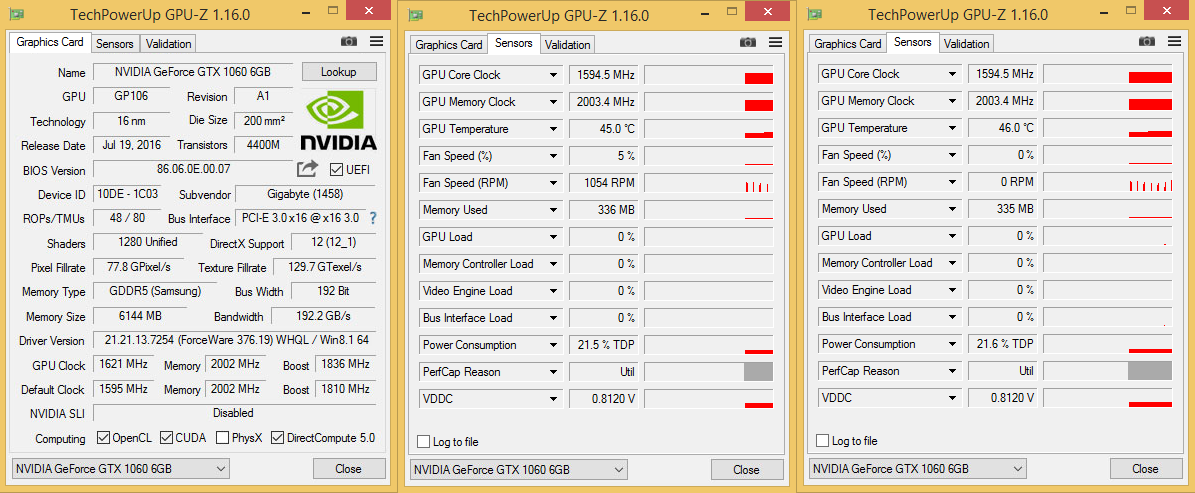This screenshot has height=493, width=1195.
Task: Click Fan Speed (RPM) graph in middle window
Action: point(709,183)
